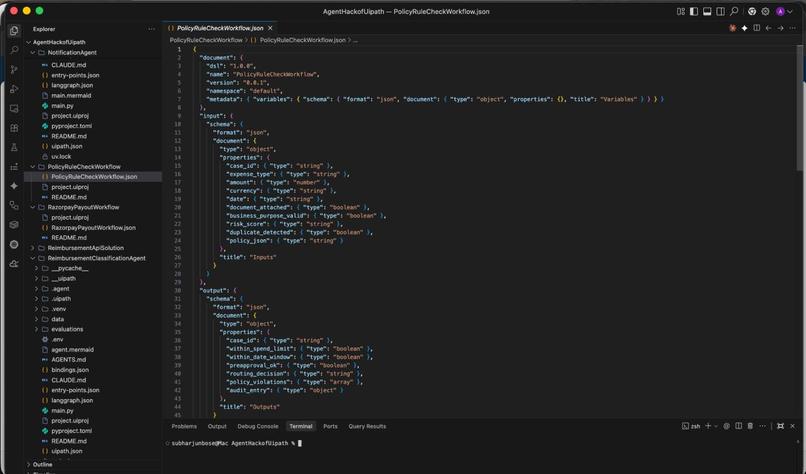806x474 pixels.
Task: Open the Testing flask view
Action: coord(14,148)
